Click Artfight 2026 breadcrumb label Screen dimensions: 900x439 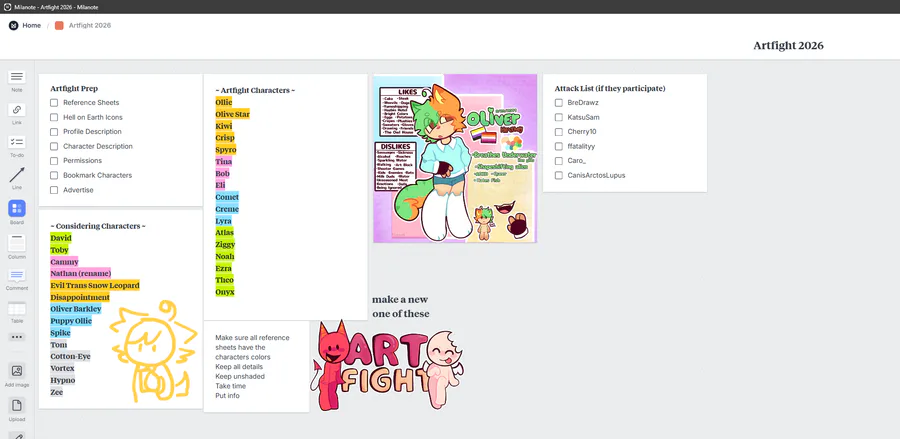90,25
